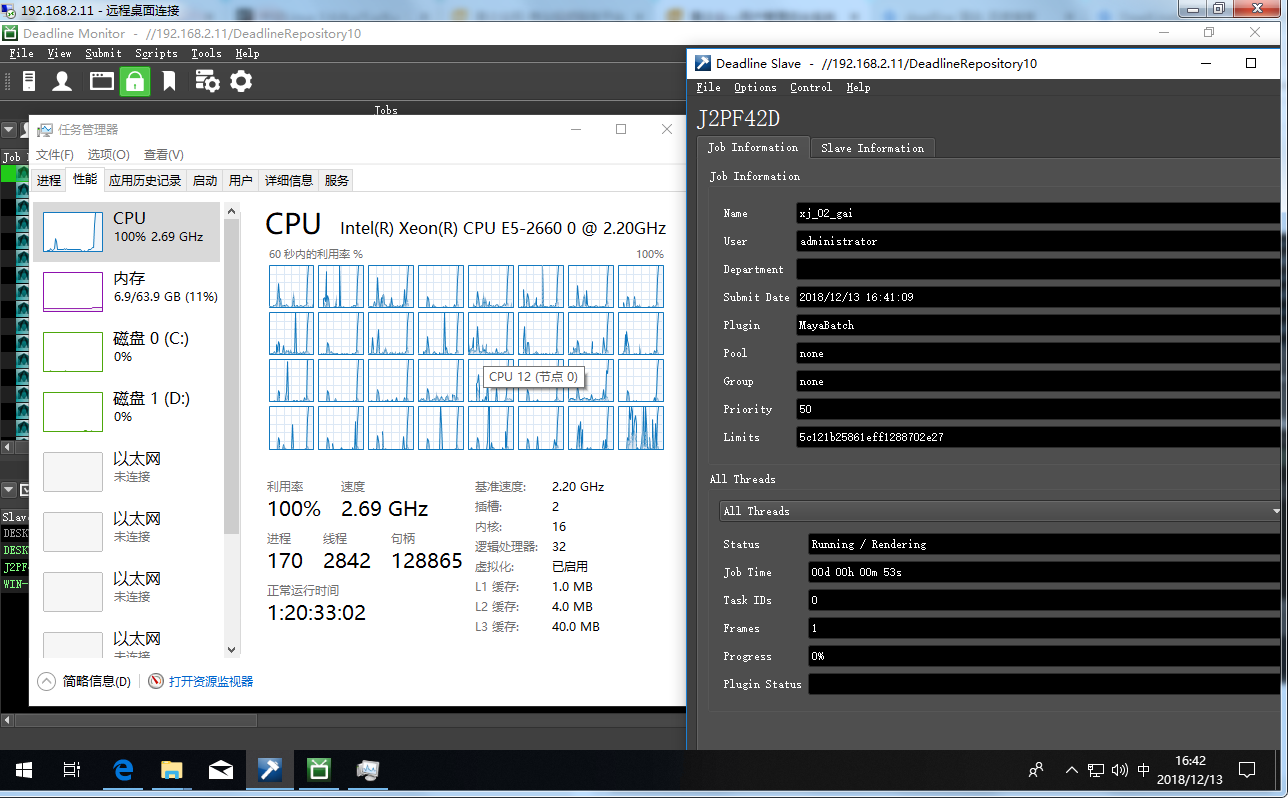Open the All Threads dropdown

click(1000, 511)
